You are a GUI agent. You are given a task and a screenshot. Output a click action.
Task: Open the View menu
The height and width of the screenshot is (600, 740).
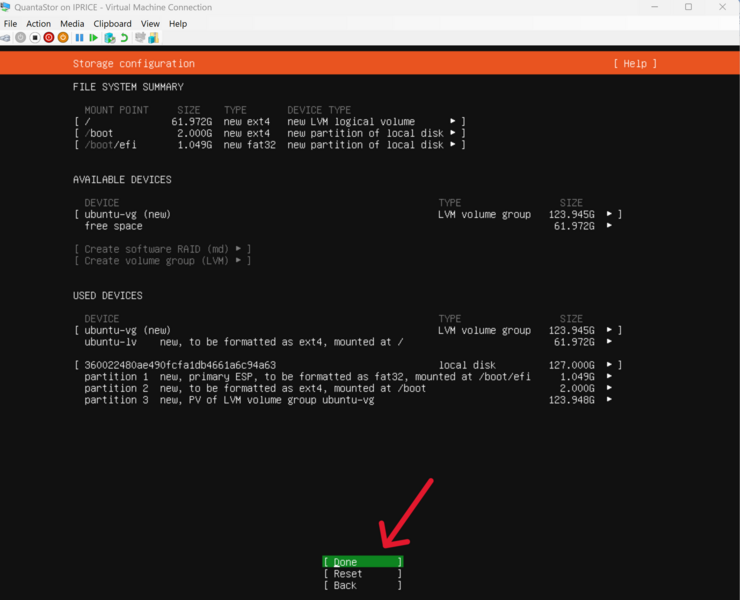[150, 24]
